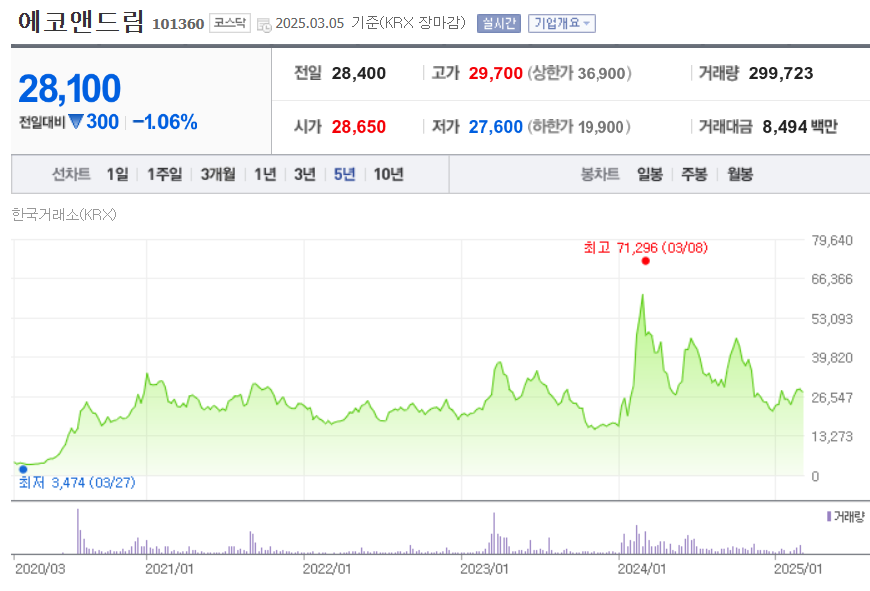Click the down-arrow icon beside 300
Screen dimensions: 870x591
[x=76, y=122]
